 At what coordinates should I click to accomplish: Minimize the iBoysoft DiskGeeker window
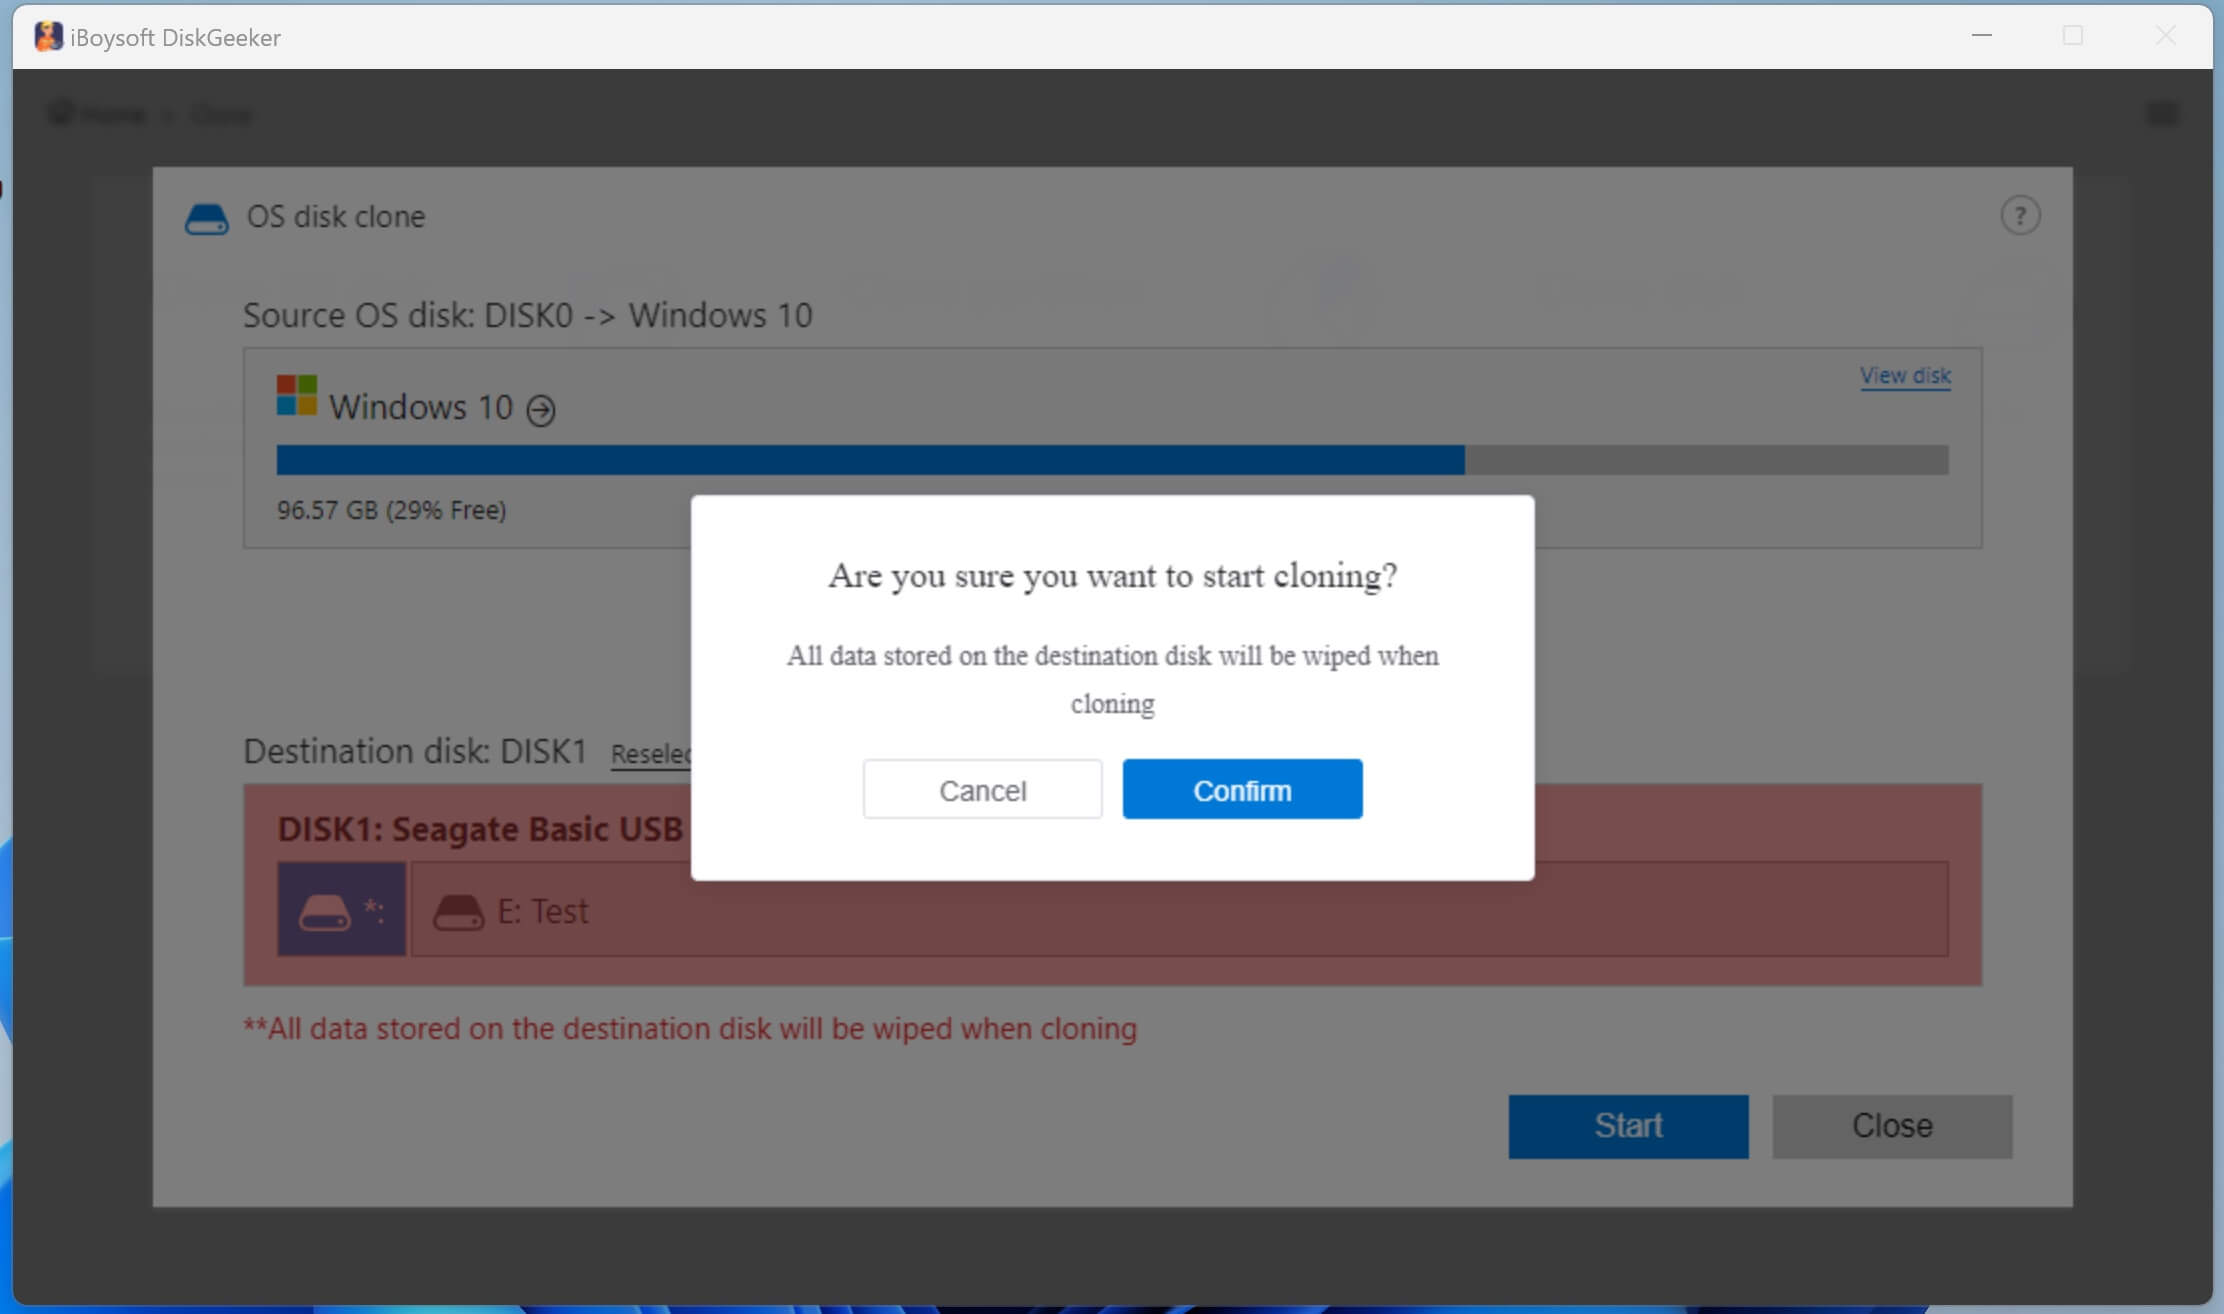coord(1981,36)
